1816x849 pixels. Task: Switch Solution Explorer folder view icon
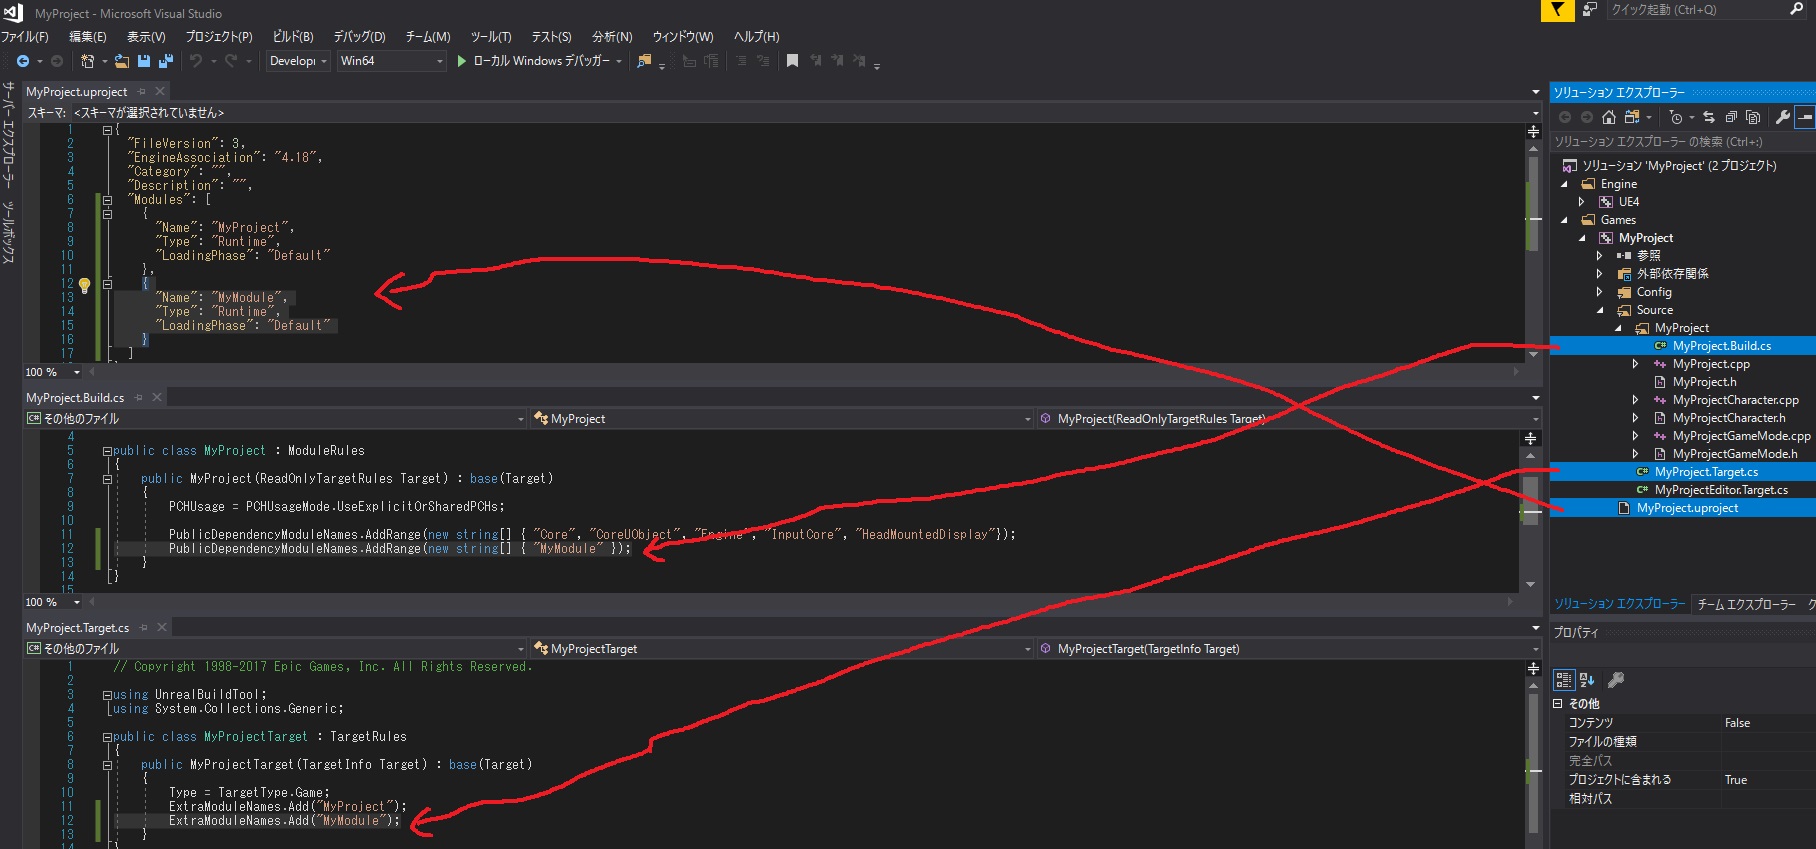(x=1632, y=117)
